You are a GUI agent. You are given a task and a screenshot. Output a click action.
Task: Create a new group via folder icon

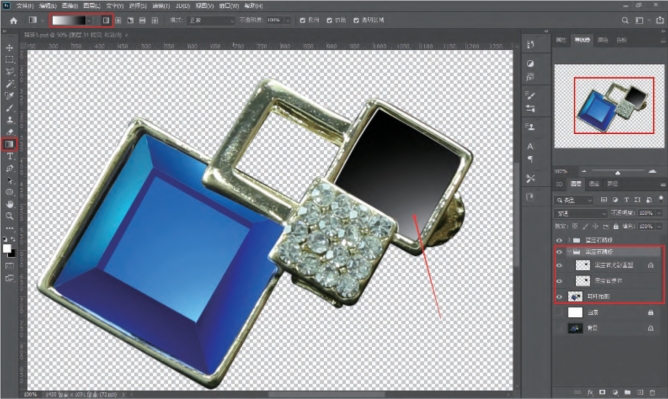point(628,392)
